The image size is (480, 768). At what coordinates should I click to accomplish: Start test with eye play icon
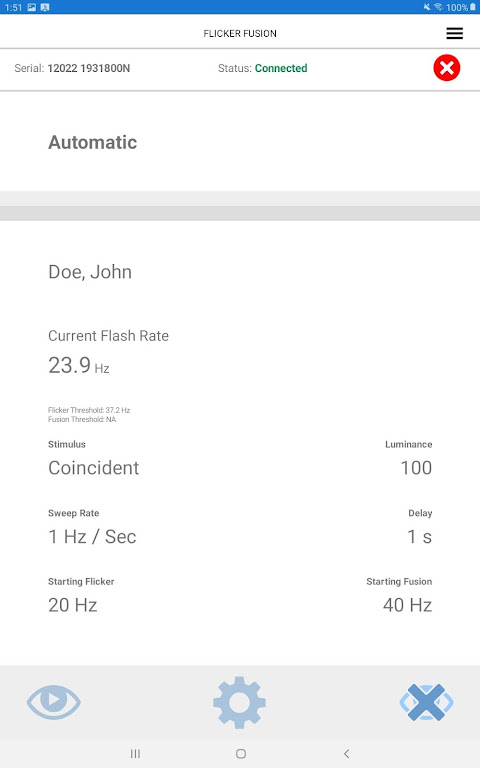click(53, 702)
